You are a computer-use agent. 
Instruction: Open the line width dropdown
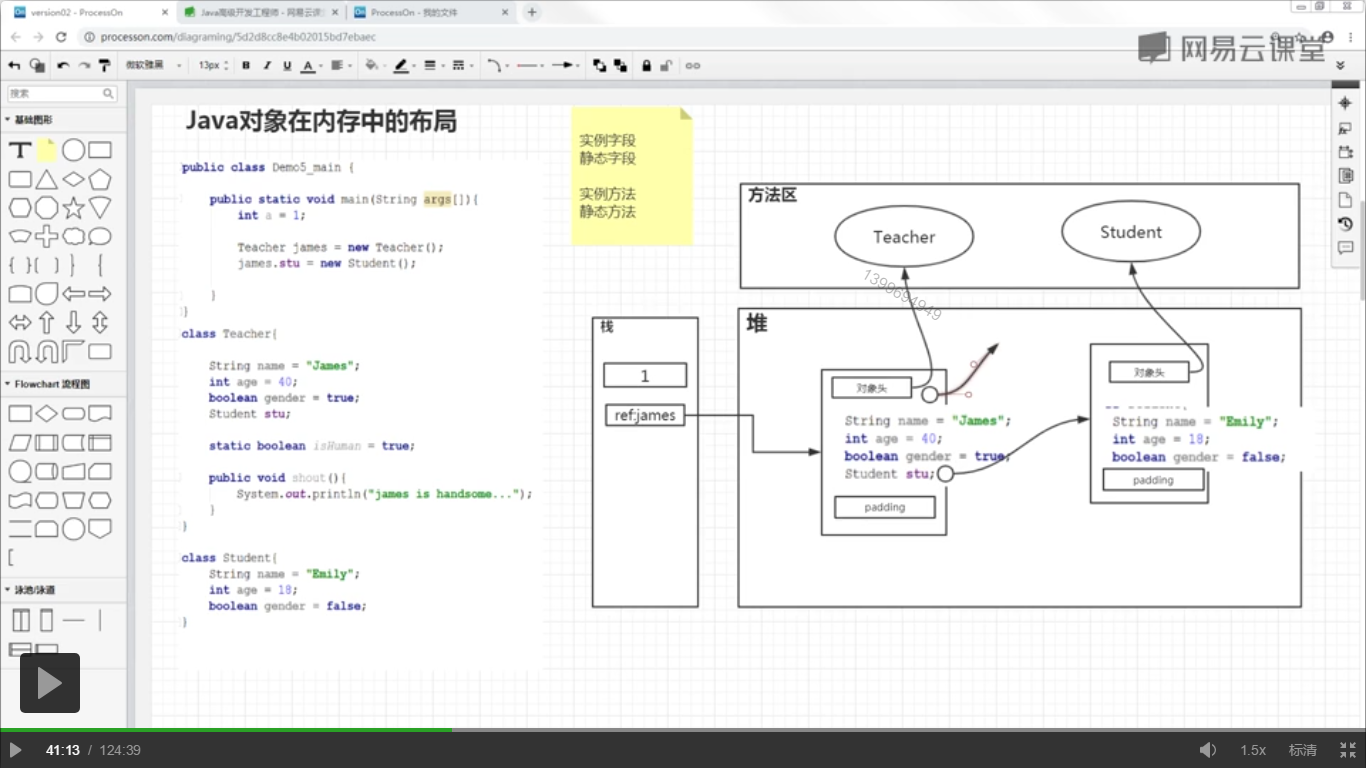click(x=433, y=65)
